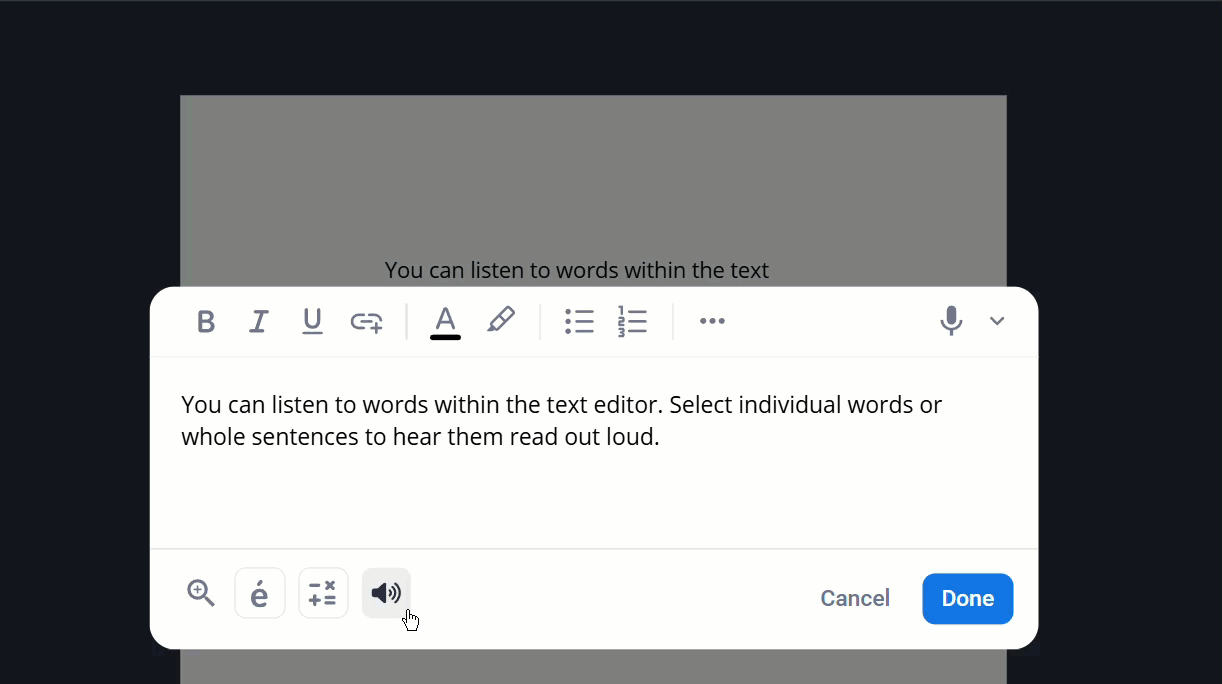
Task: Click the slide text behind the dialog
Action: [x=576, y=270]
